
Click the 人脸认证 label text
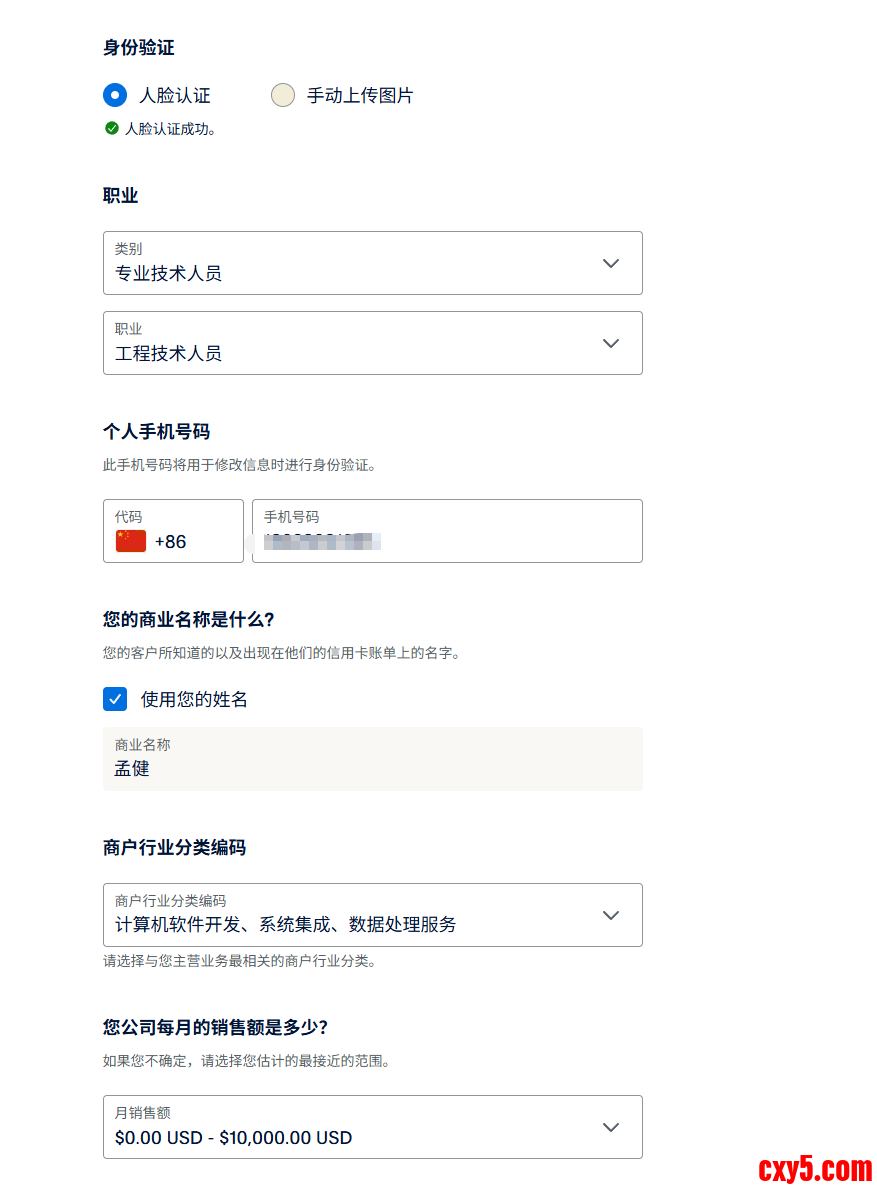(x=175, y=96)
